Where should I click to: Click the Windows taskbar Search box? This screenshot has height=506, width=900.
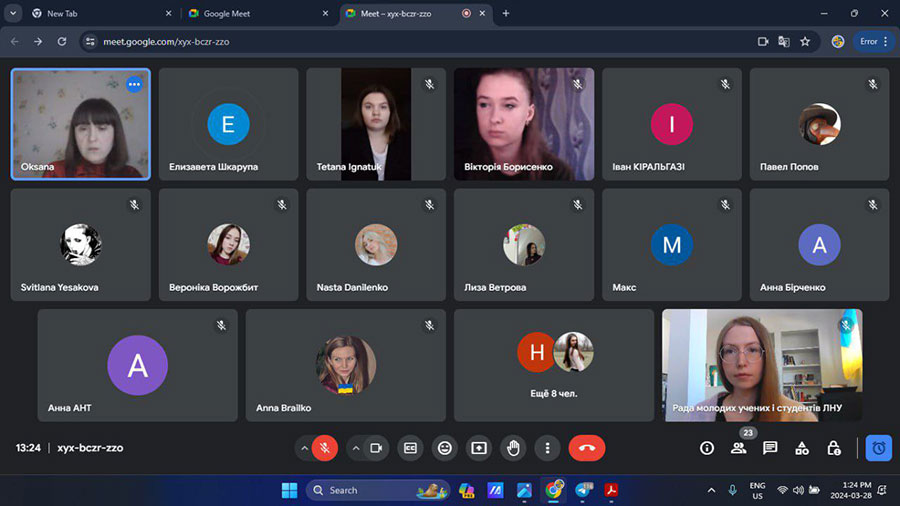(378, 491)
